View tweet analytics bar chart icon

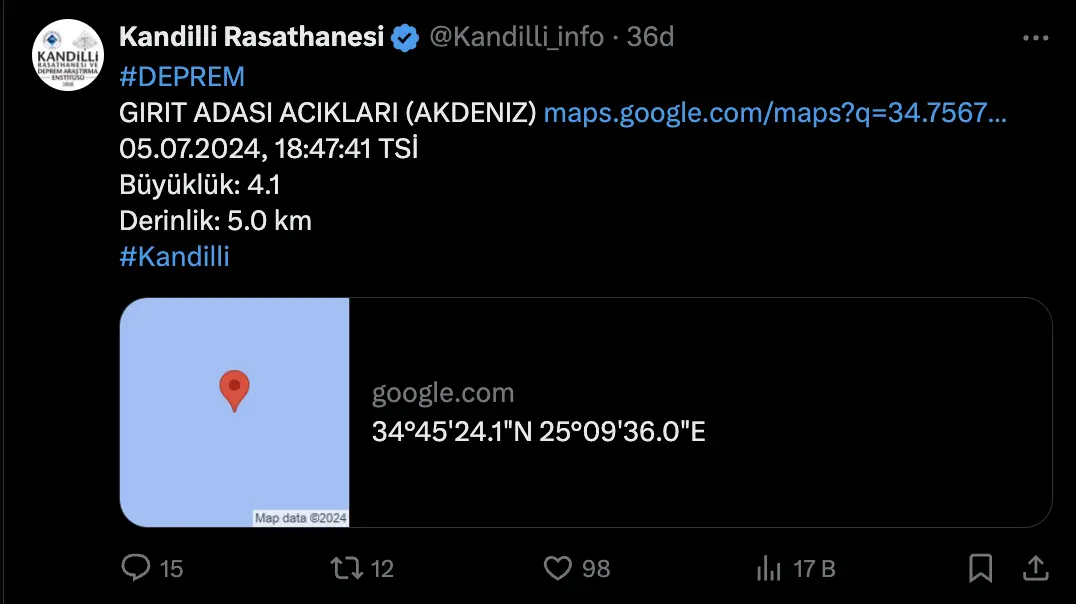coord(769,568)
